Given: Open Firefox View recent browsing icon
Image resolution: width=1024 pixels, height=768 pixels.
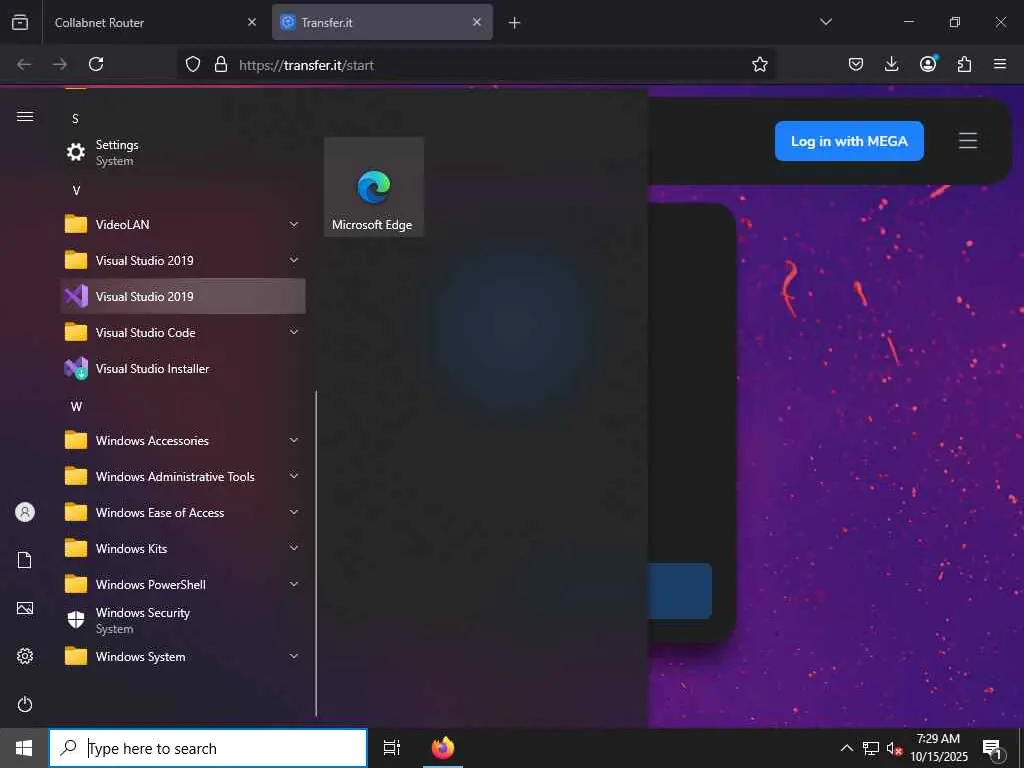Looking at the screenshot, I should tap(20, 22).
